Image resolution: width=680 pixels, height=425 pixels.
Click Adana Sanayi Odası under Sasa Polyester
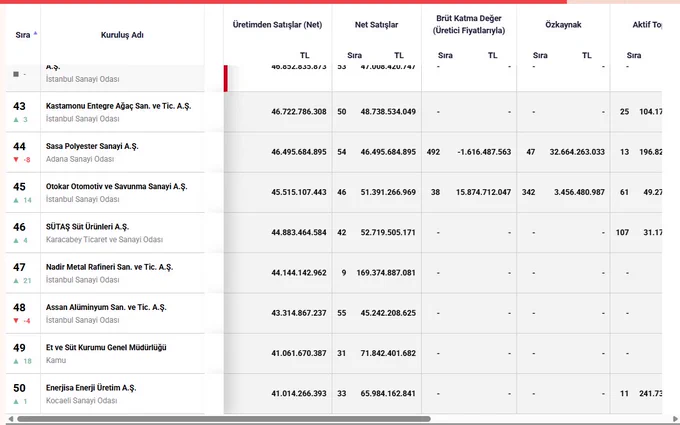pos(80,159)
